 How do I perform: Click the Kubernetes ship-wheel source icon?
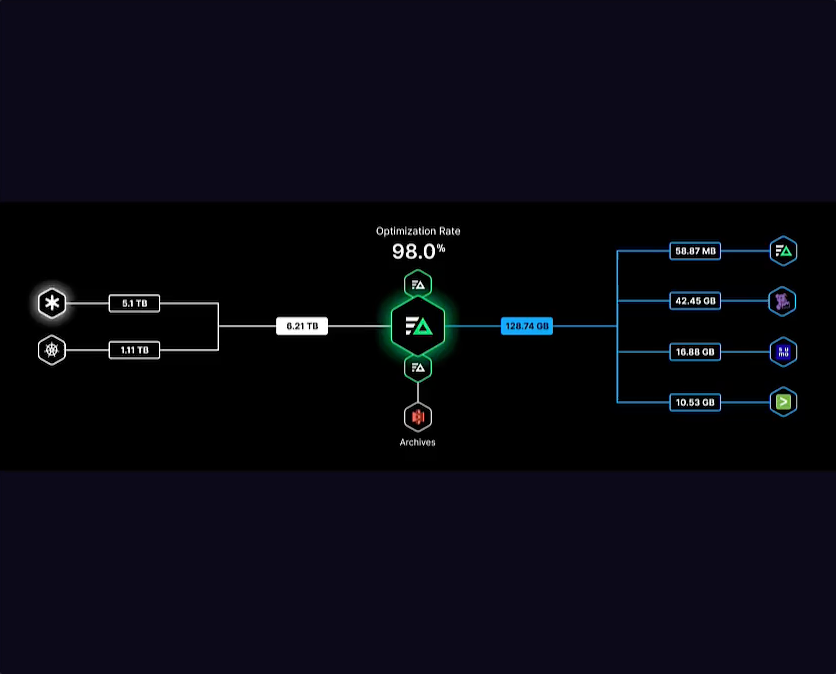click(52, 350)
